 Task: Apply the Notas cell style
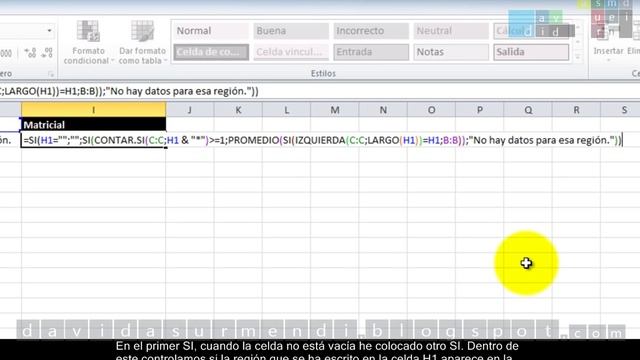451,52
